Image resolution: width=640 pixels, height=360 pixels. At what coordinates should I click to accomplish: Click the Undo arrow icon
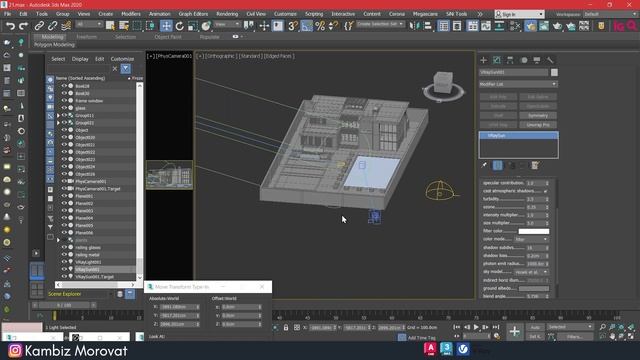(10, 26)
